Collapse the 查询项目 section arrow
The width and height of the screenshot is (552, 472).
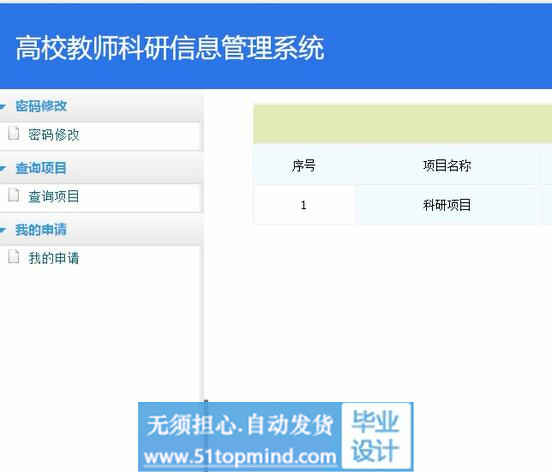3,168
